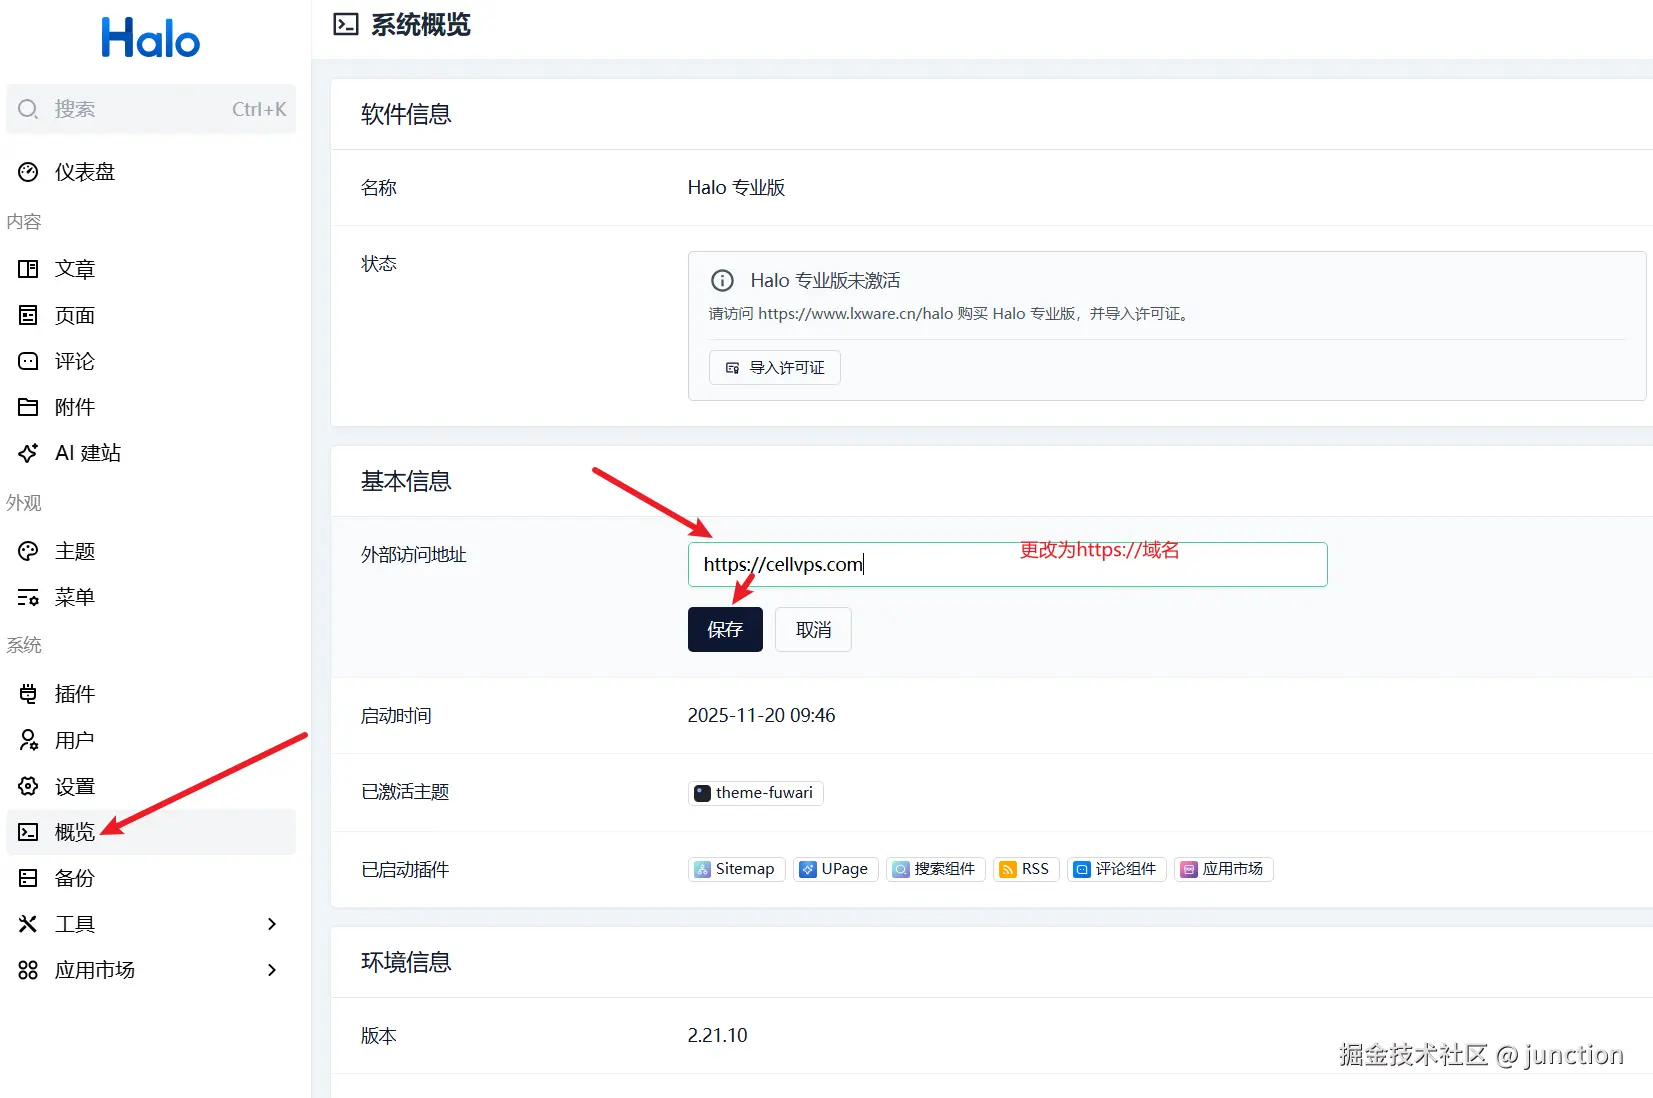Click the 用户 users icon
Viewport: 1653px width, 1098px height.
[x=28, y=740]
